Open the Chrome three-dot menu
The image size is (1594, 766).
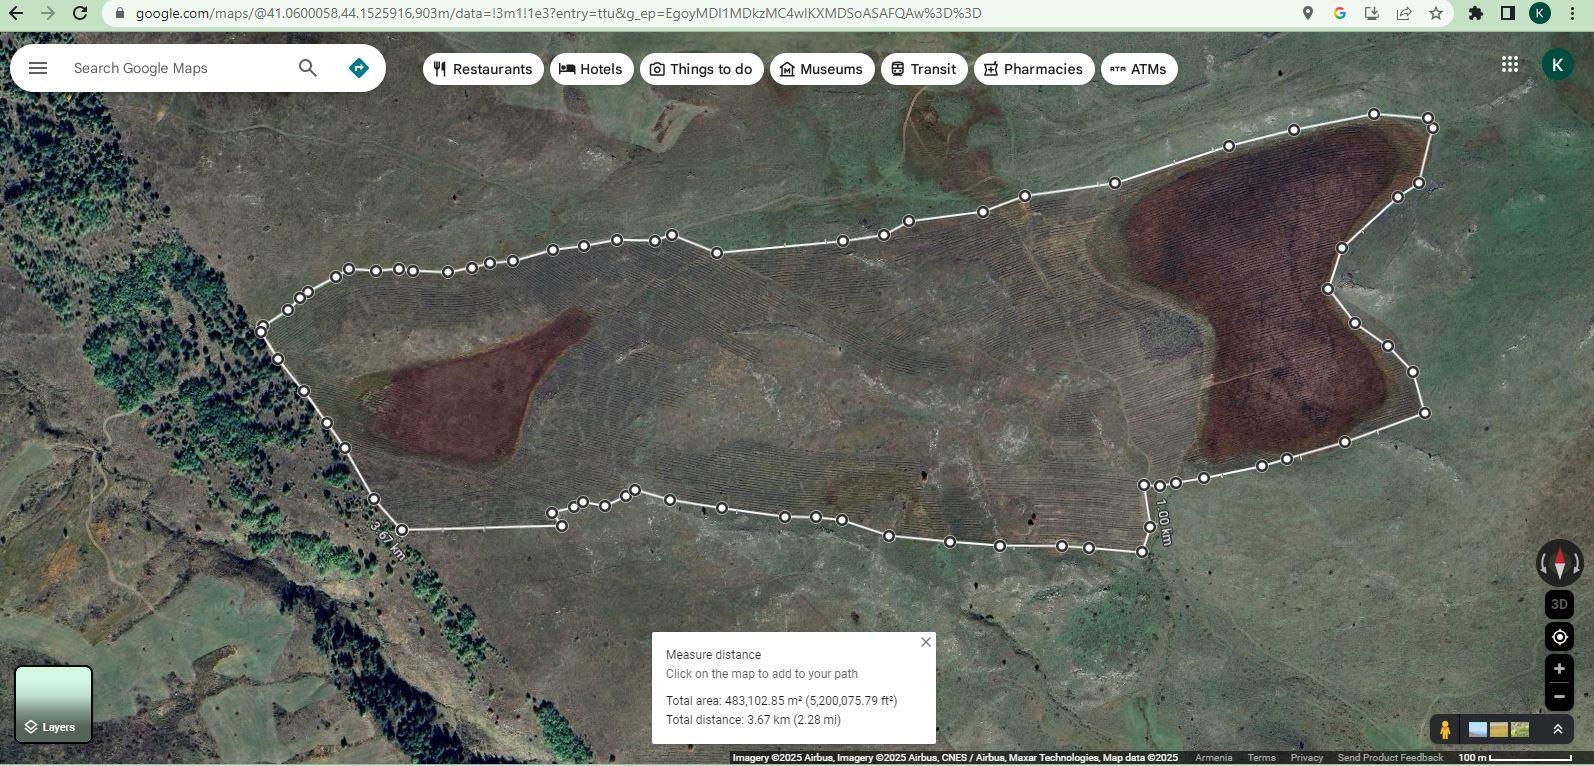(1572, 13)
